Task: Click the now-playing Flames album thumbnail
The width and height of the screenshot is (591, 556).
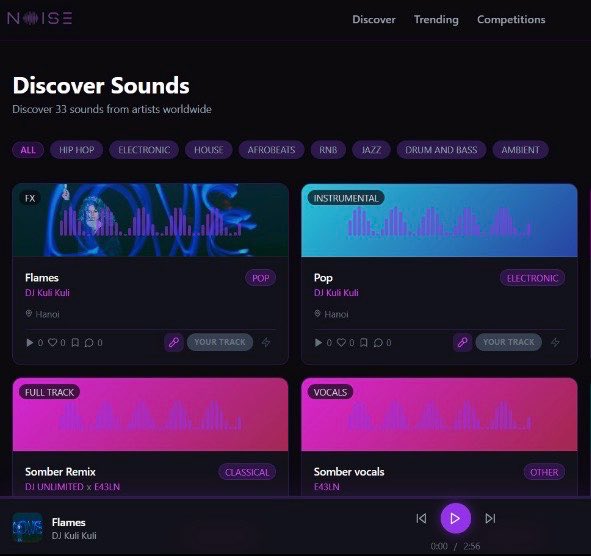Action: click(28, 527)
